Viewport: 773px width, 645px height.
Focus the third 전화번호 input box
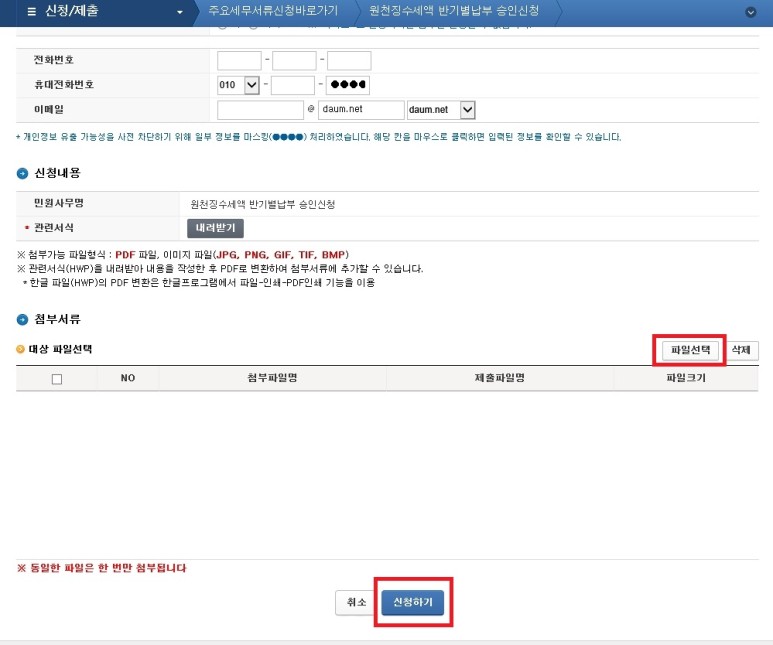click(349, 61)
